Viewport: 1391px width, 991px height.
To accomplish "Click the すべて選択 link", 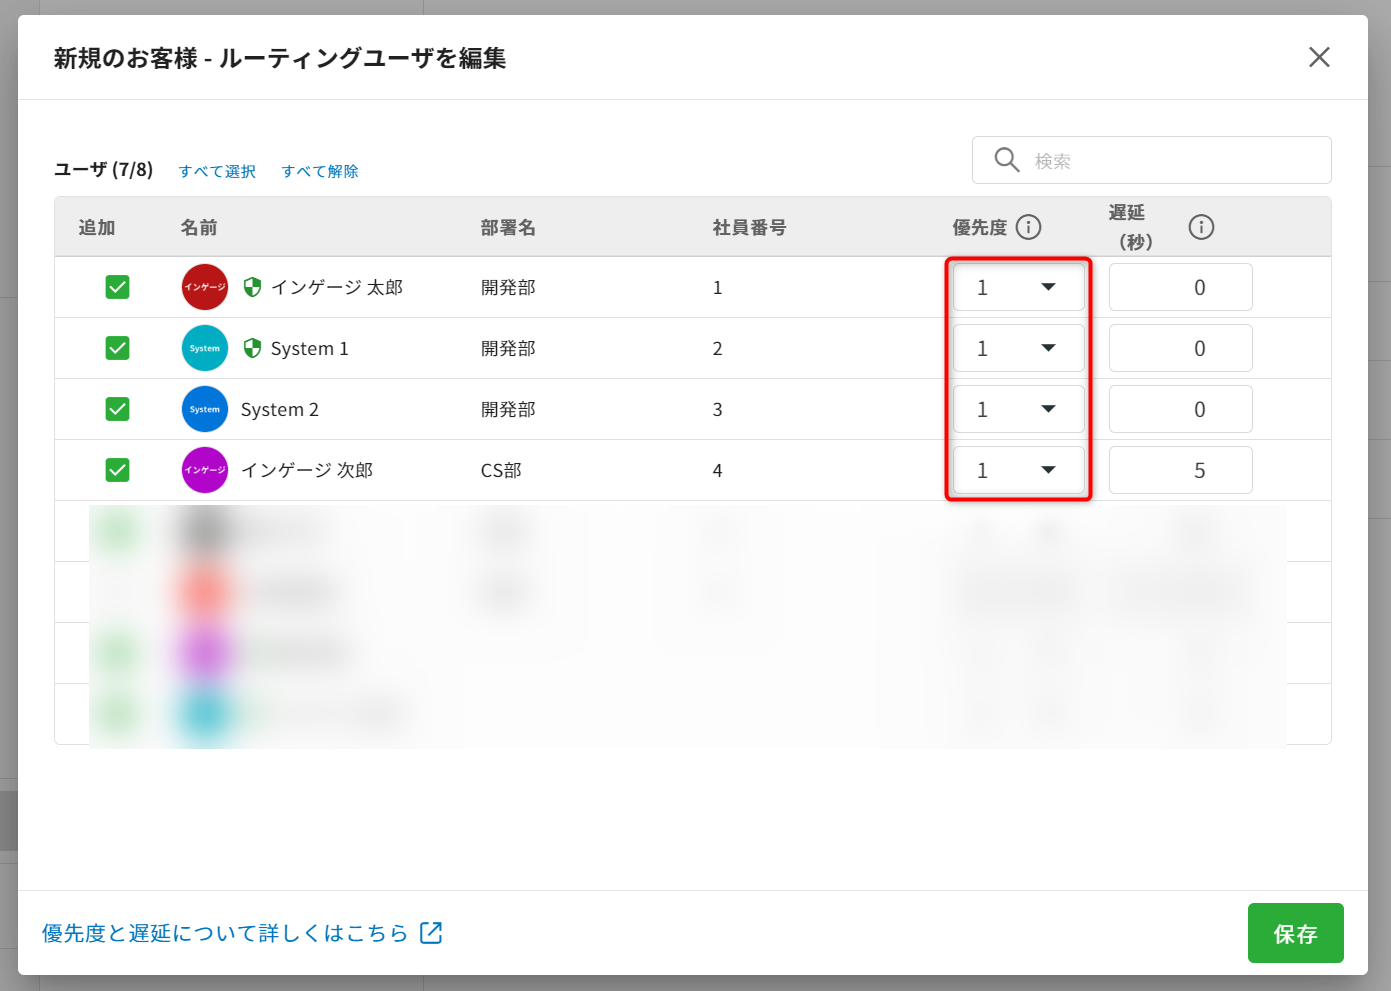I will pos(217,171).
